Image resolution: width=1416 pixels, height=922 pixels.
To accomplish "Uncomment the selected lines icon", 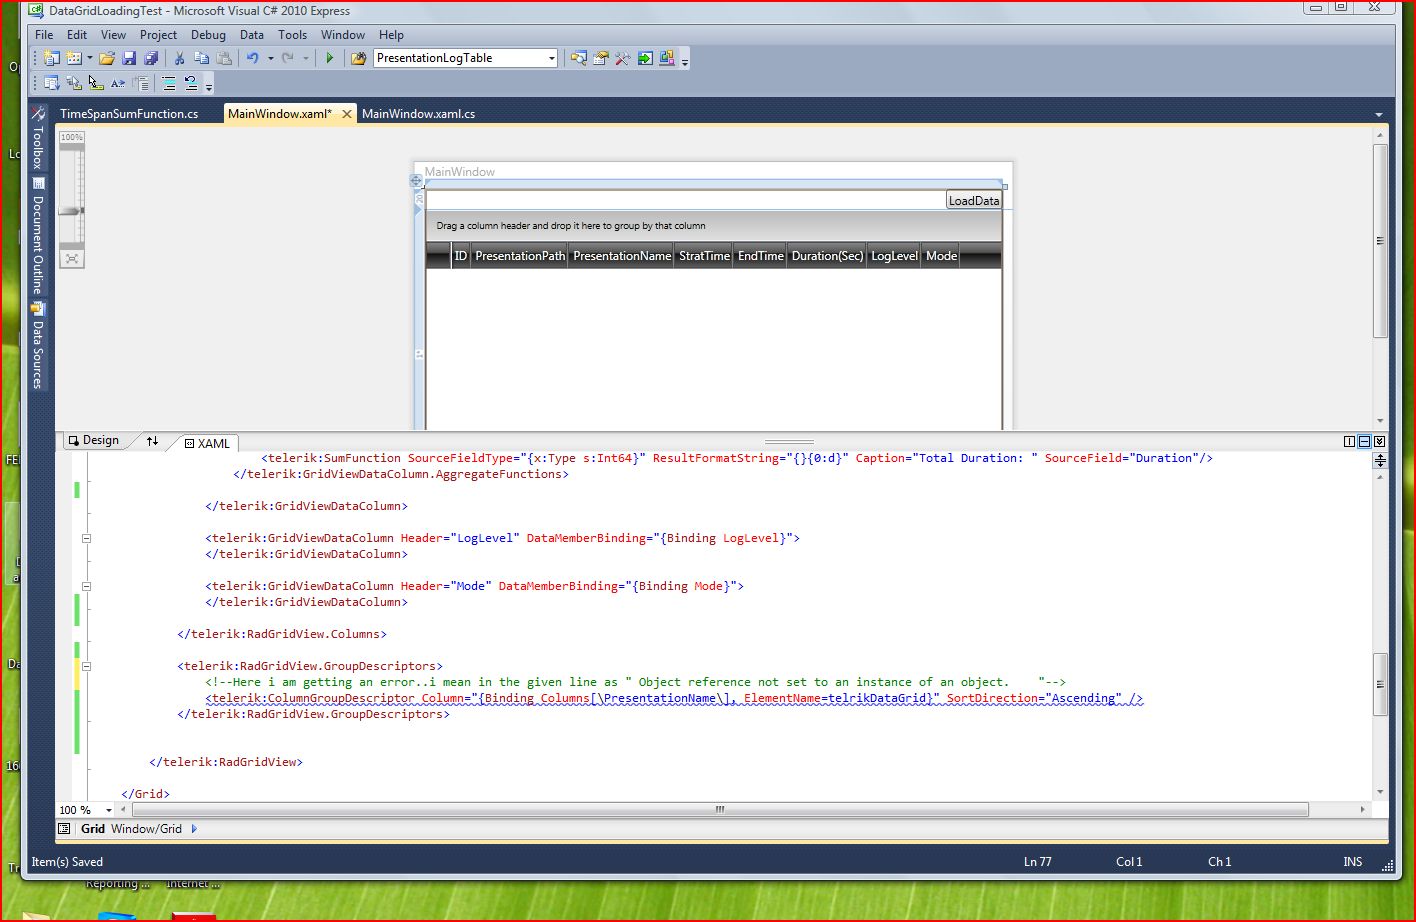I will [191, 84].
